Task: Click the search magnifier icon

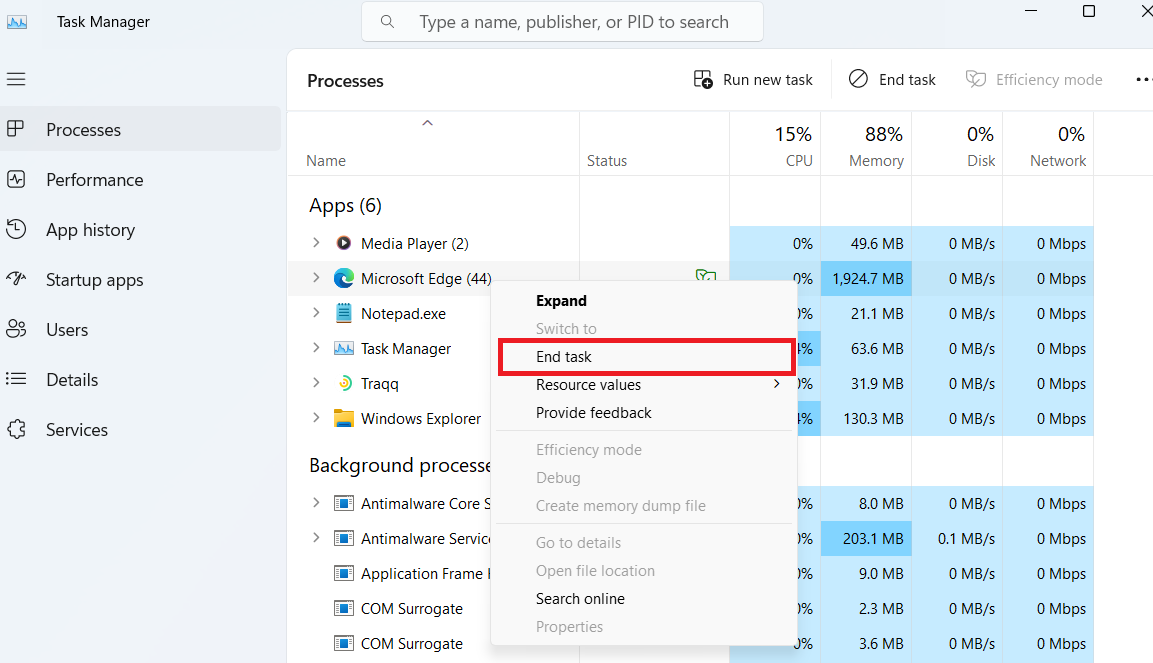Action: [388, 22]
